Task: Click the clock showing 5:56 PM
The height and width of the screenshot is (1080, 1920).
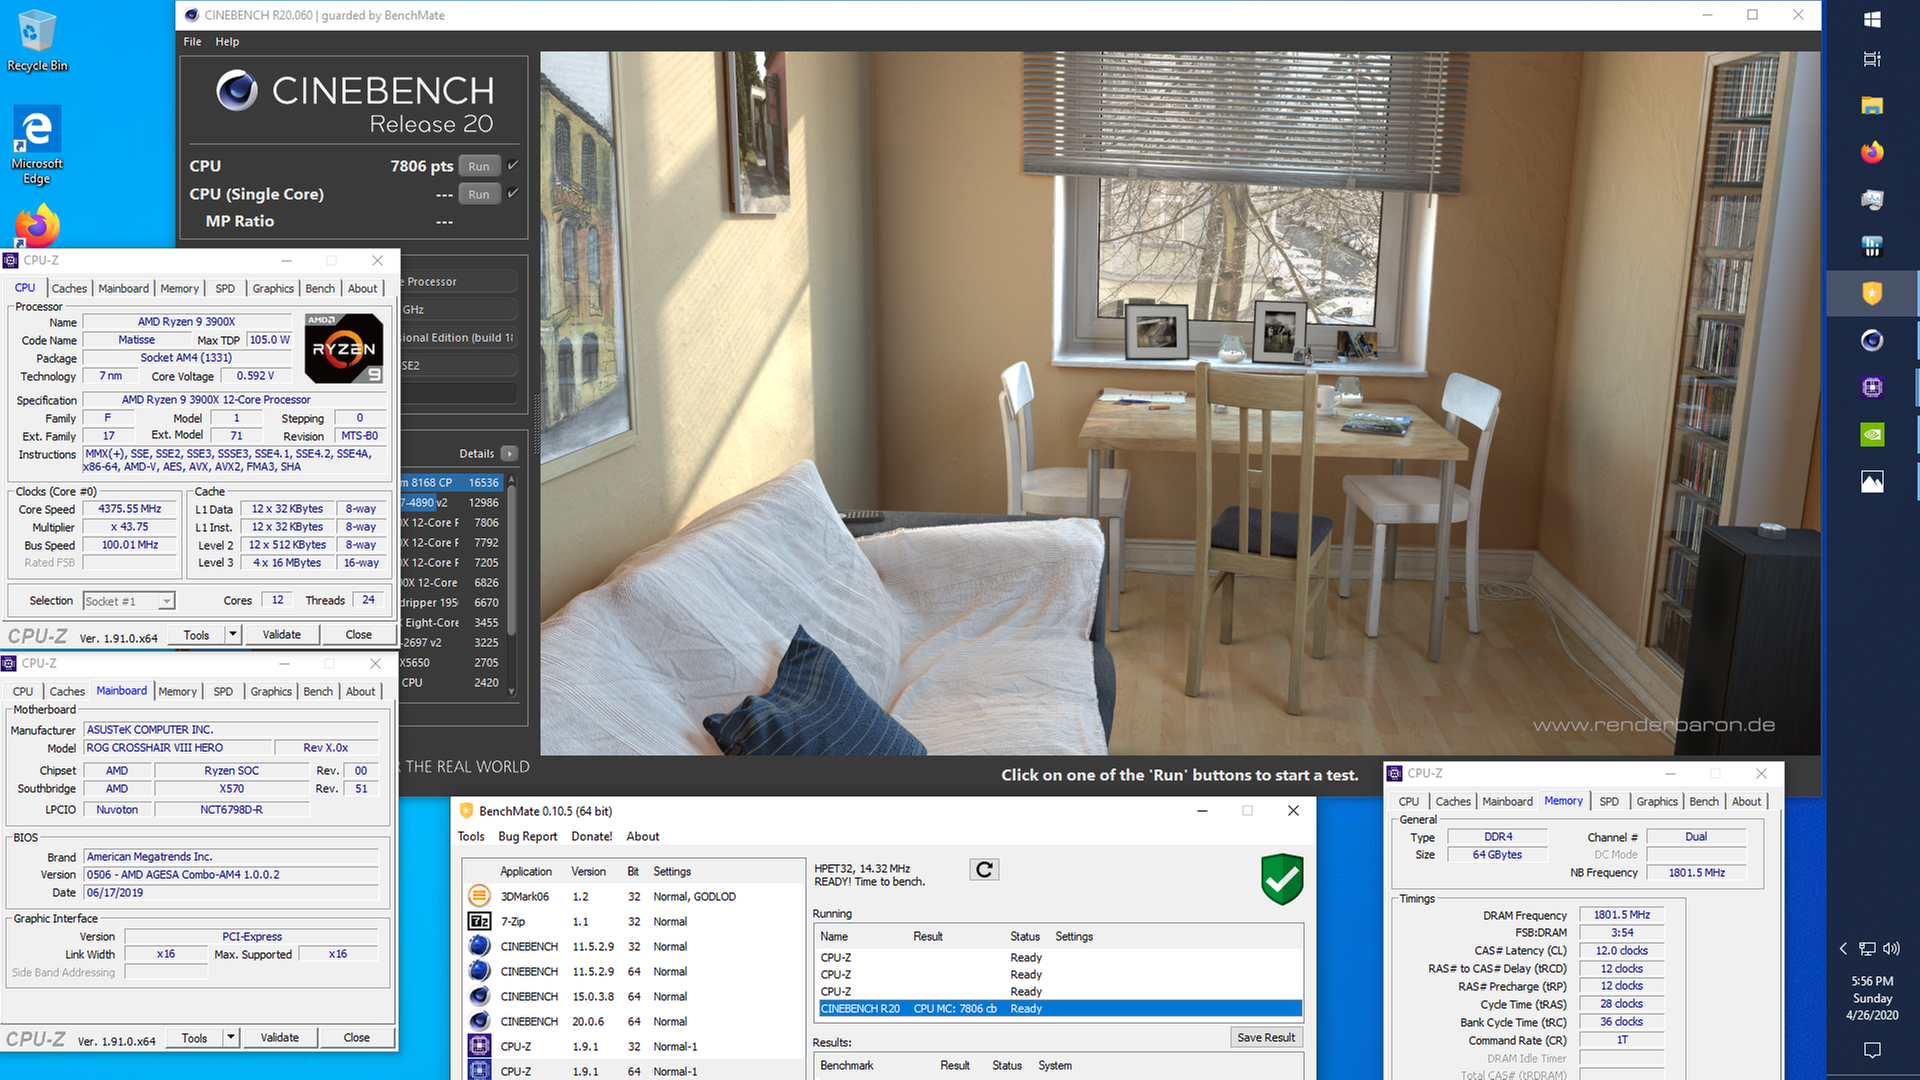Action: click(x=1872, y=981)
